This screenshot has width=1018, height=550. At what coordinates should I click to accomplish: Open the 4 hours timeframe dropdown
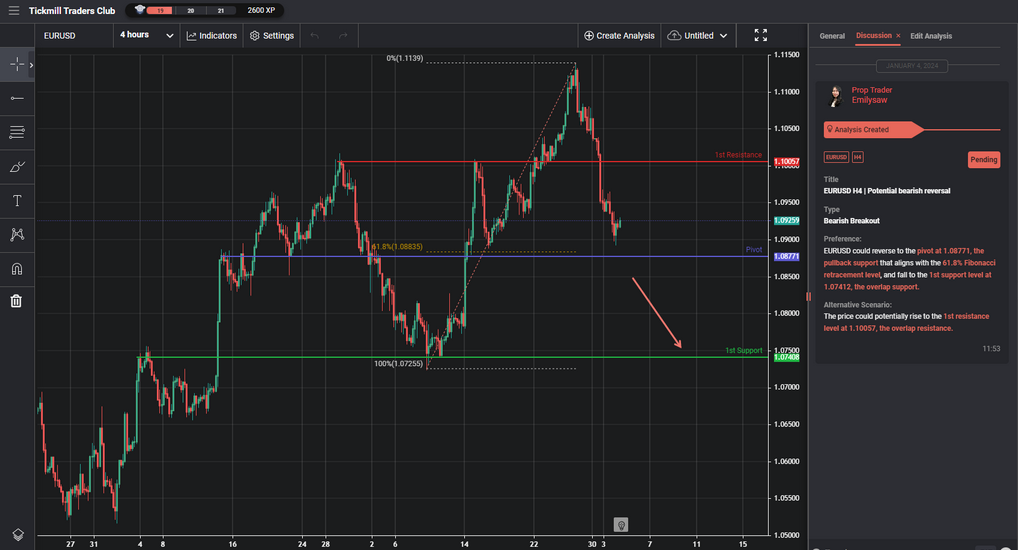pyautogui.click(x=146, y=35)
